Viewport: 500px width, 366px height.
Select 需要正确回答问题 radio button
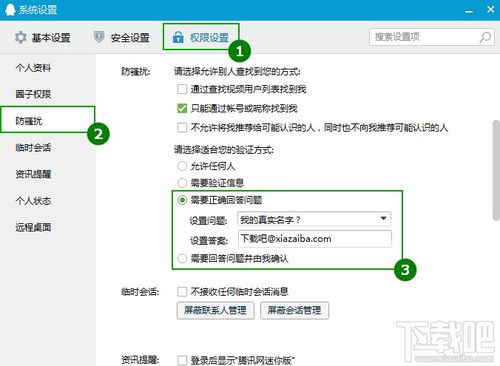click(x=182, y=200)
